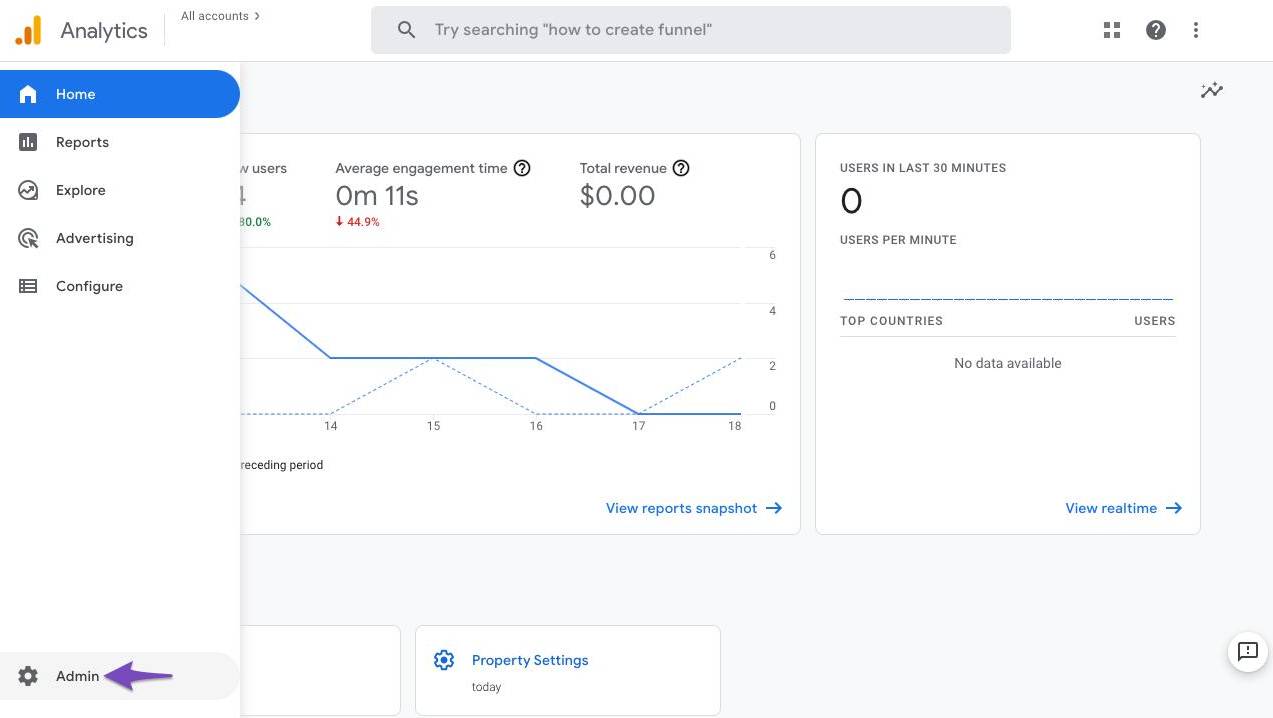Open the Reports section in the sidebar
This screenshot has height=718, width=1273.
pos(82,141)
